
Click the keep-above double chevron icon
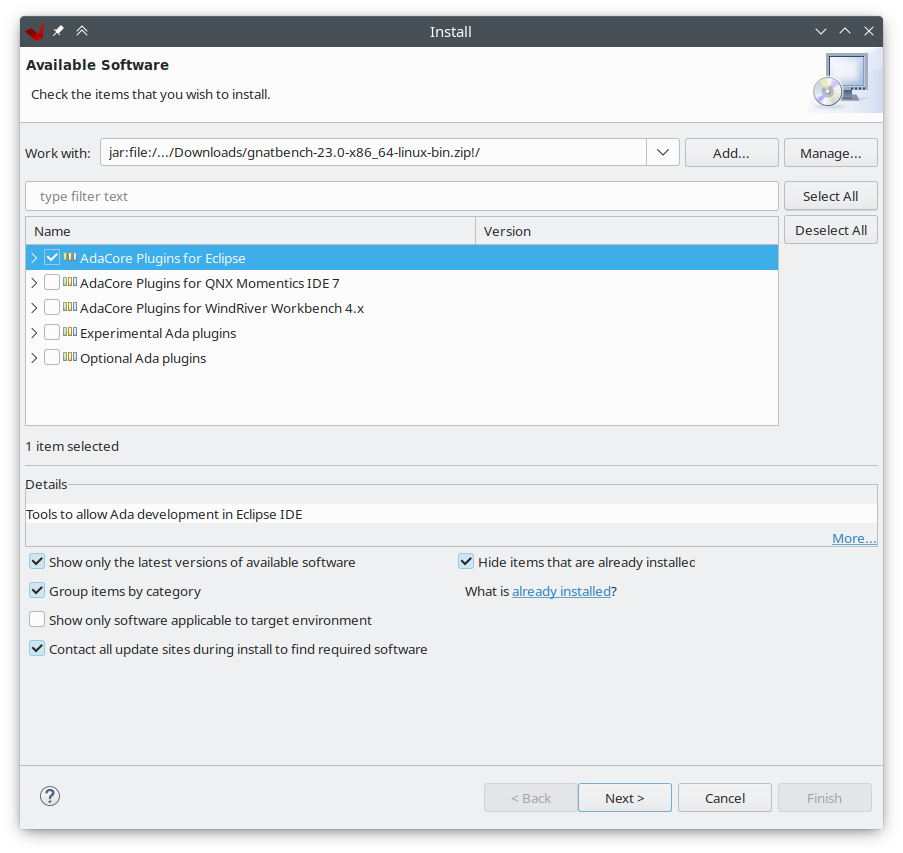[x=82, y=31]
